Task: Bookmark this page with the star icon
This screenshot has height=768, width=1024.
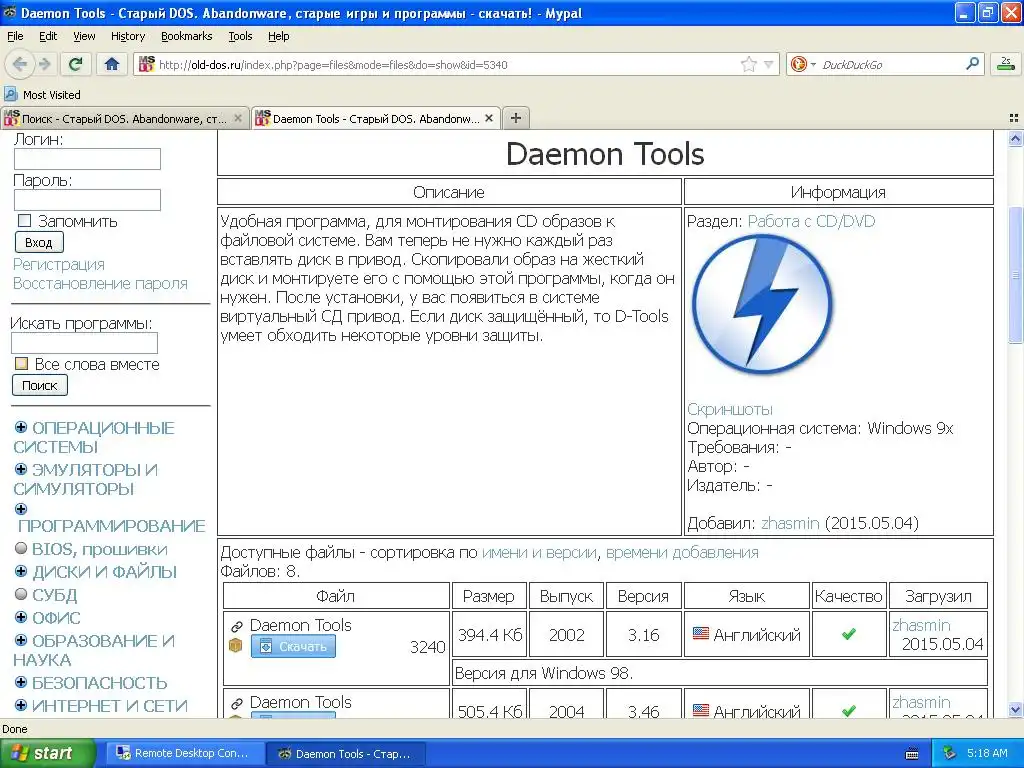Action: pyautogui.click(x=748, y=64)
